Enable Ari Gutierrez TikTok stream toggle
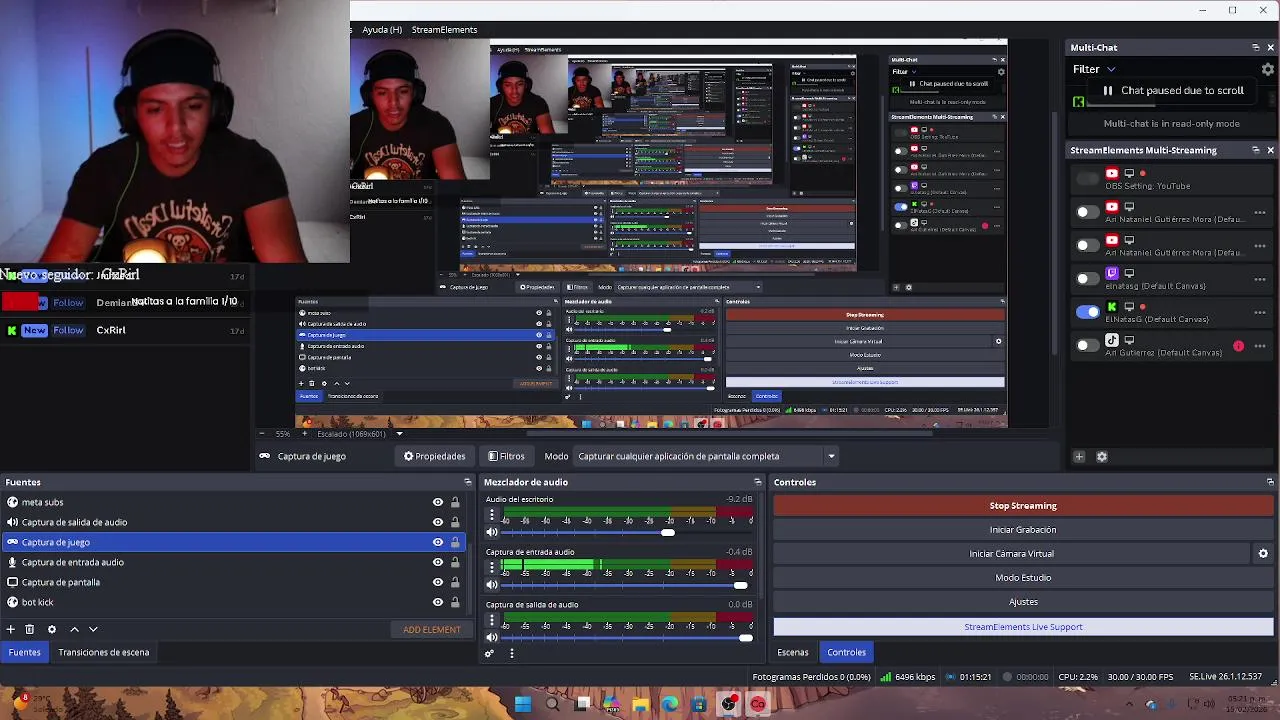 click(x=1087, y=346)
